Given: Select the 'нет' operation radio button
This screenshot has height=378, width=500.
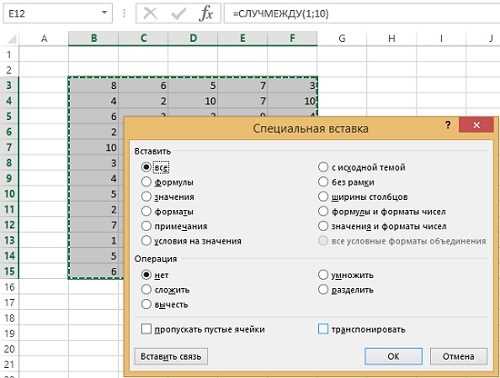Looking at the screenshot, I should 146,275.
